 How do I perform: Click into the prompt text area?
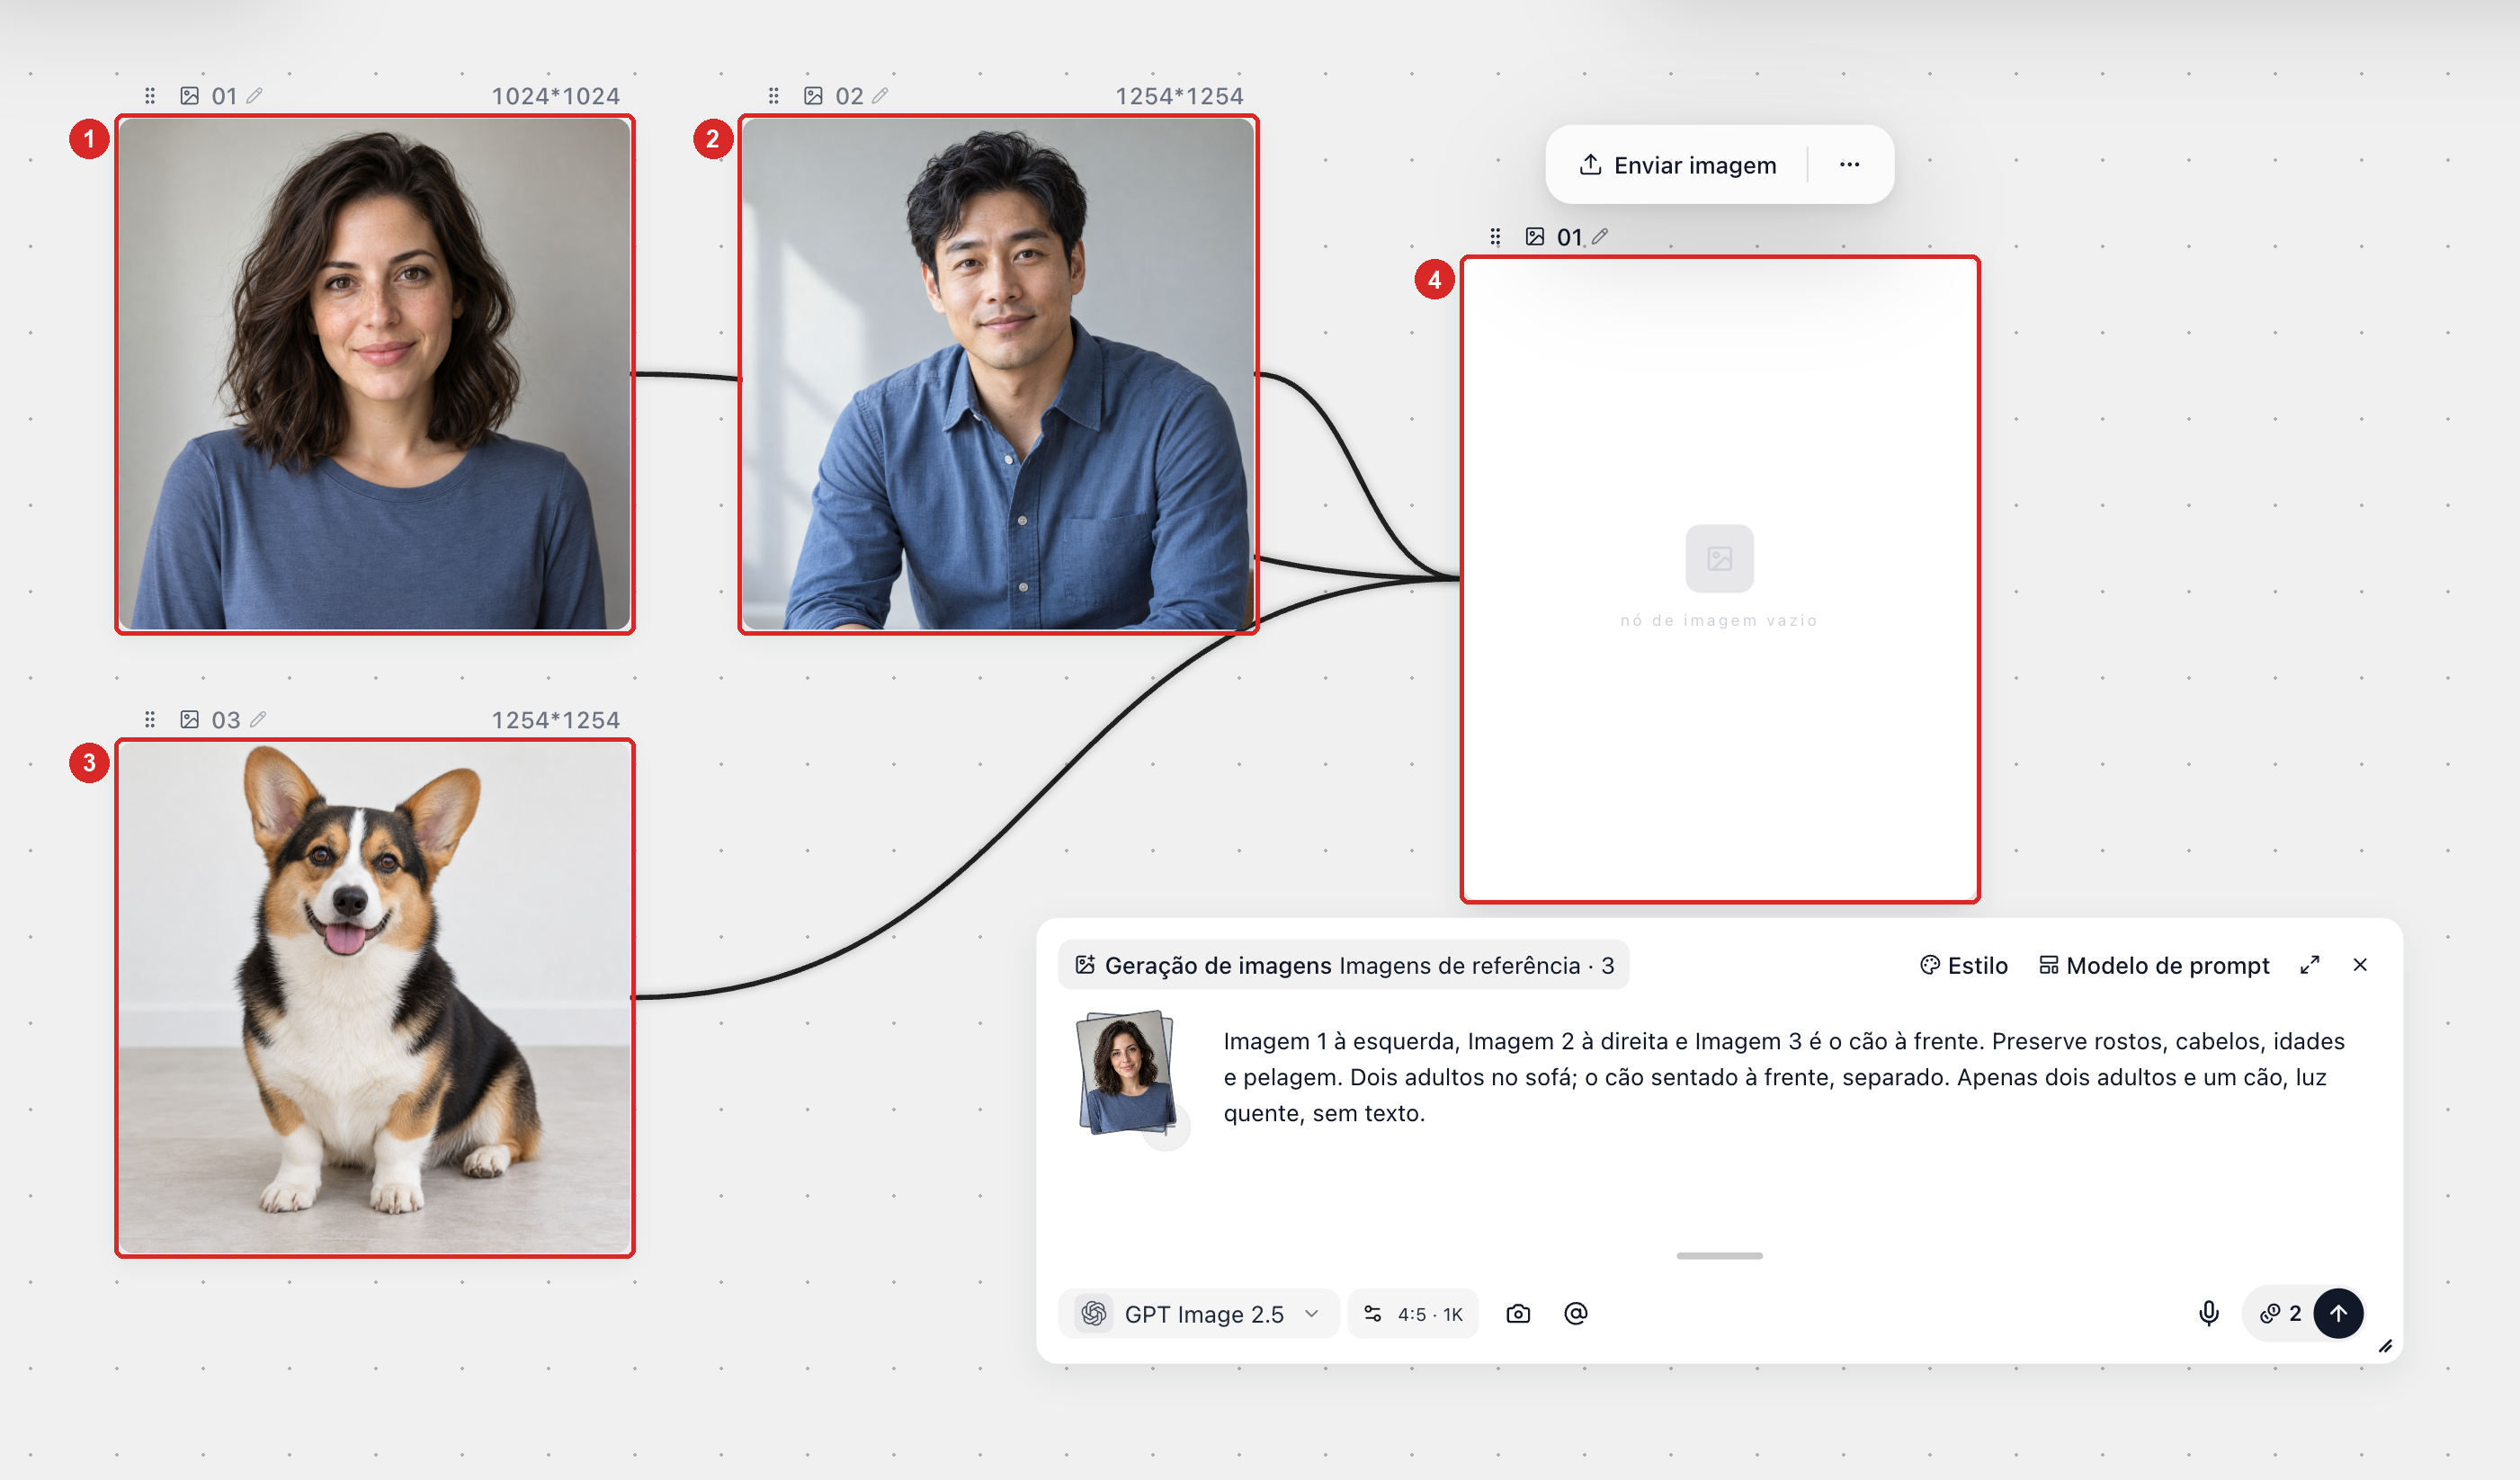[1783, 1078]
